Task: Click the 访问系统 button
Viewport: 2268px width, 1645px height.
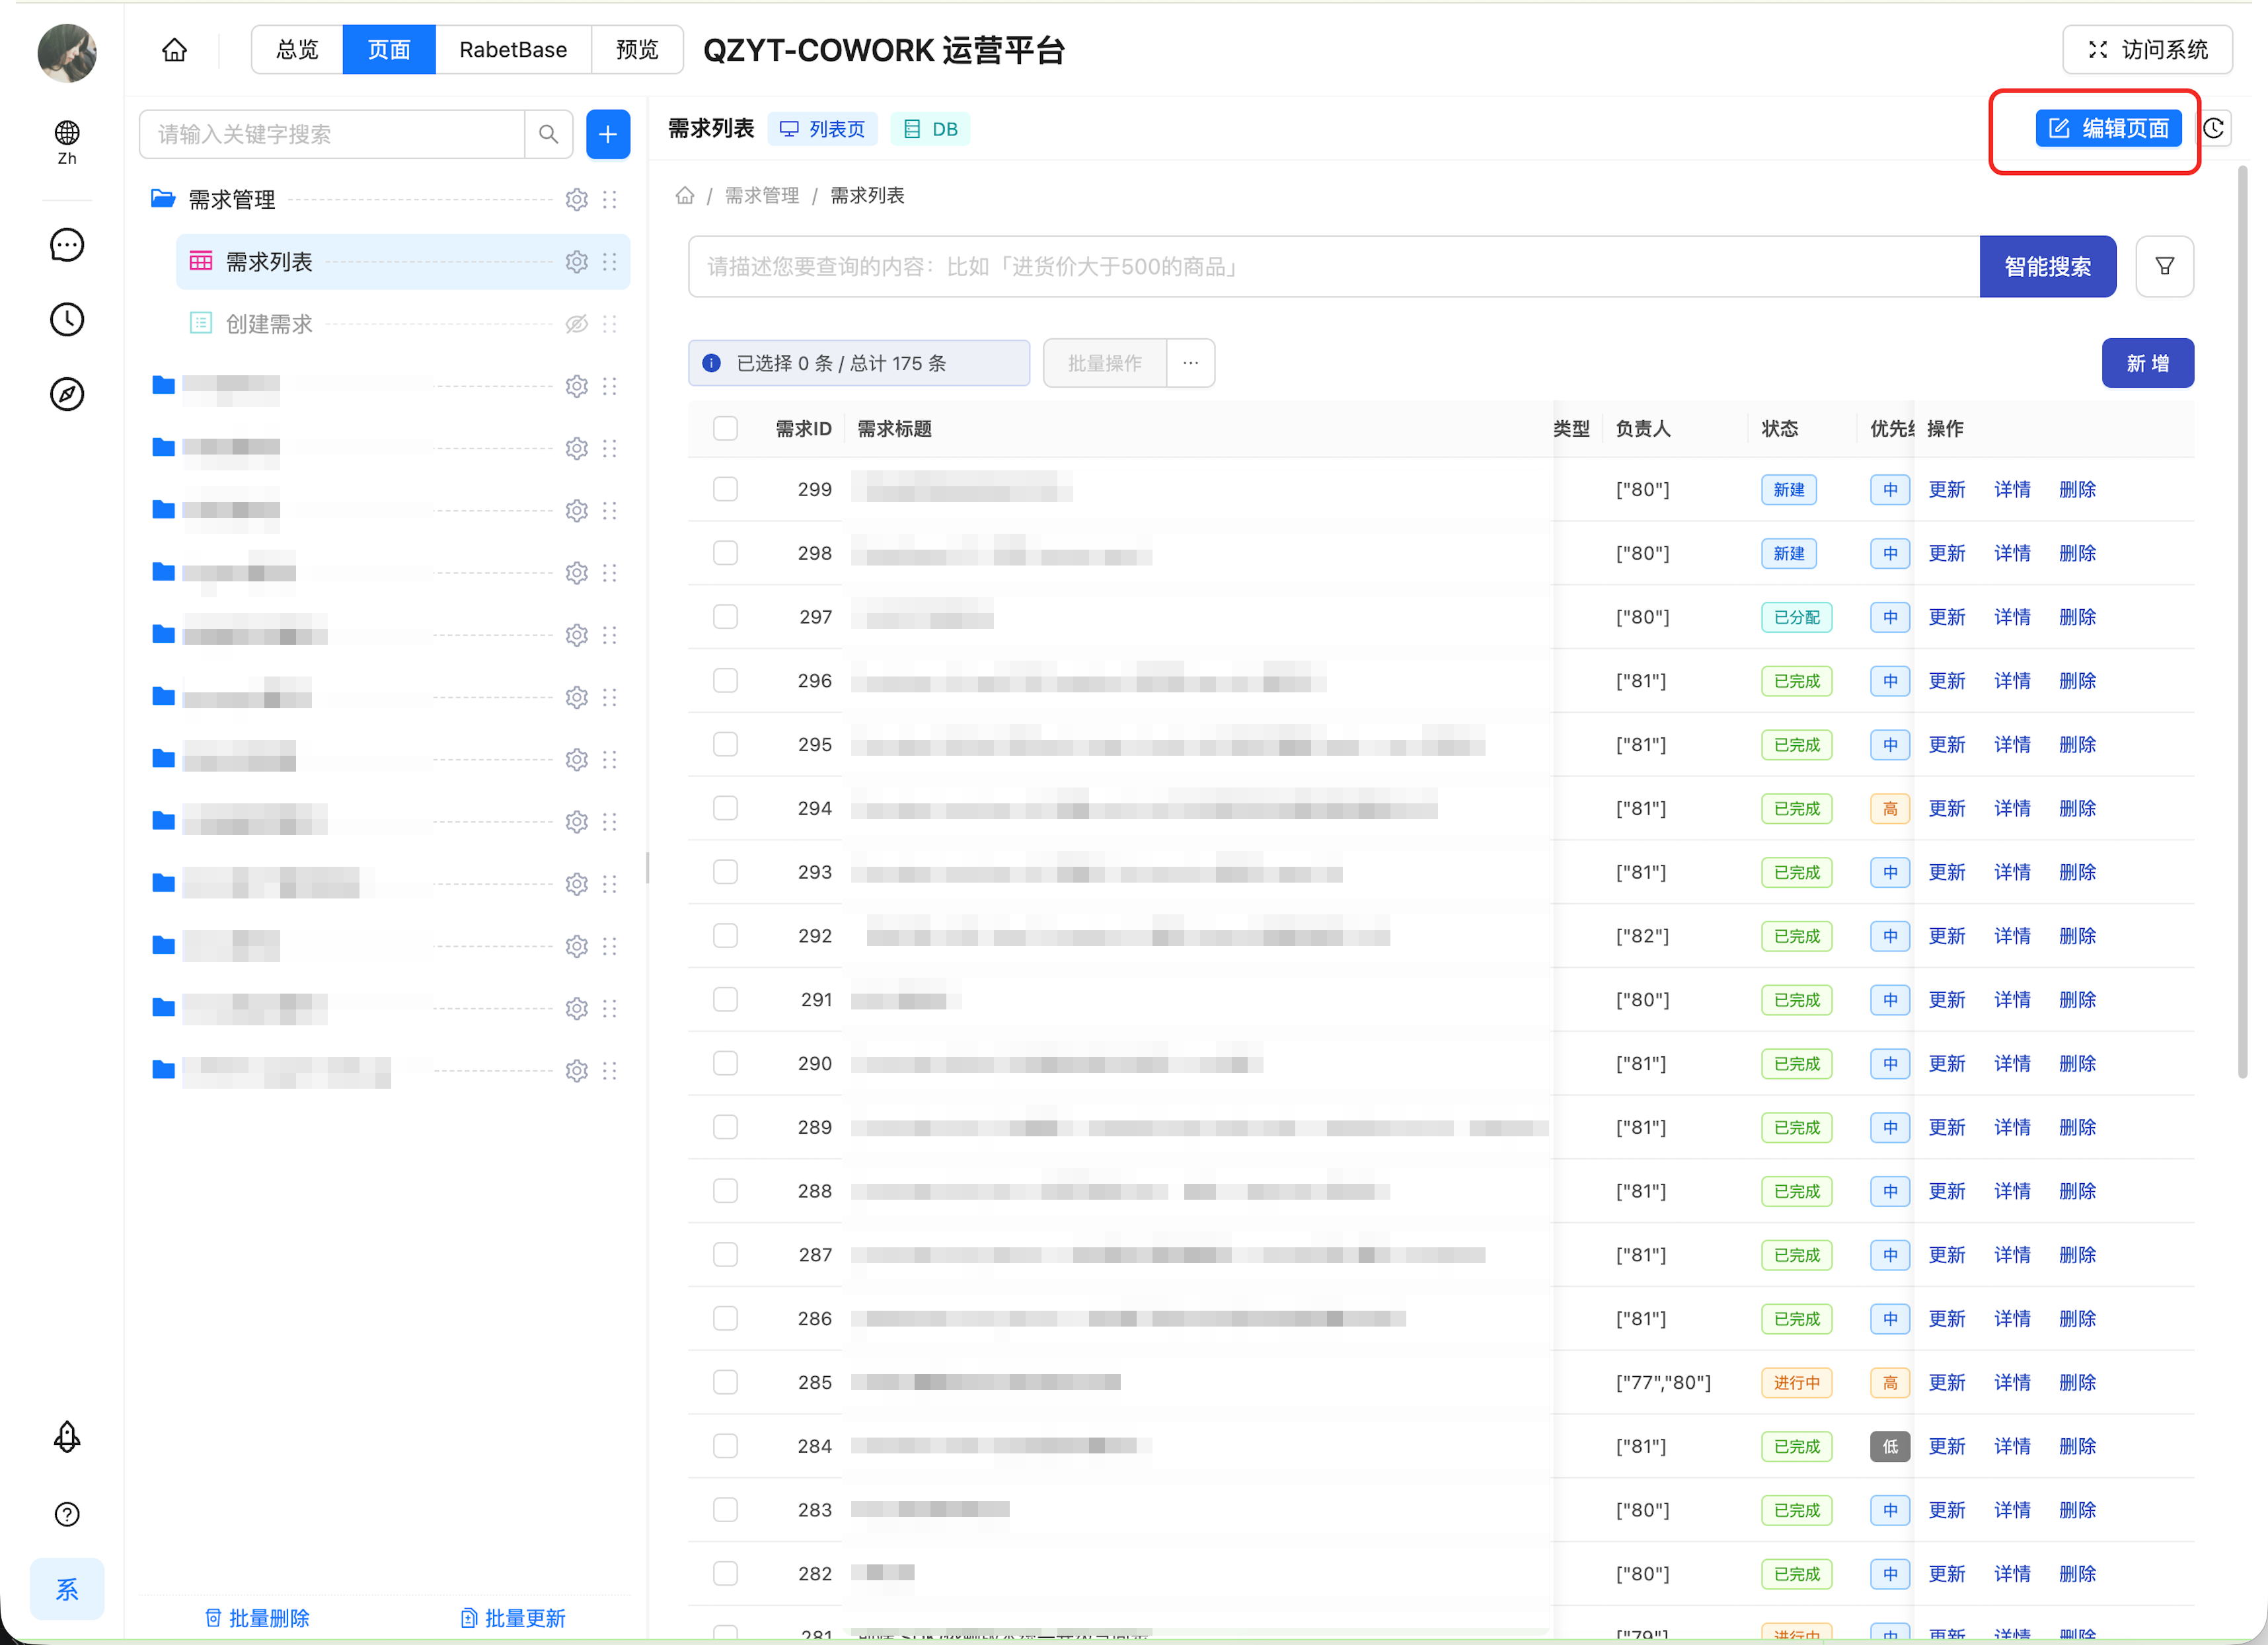Action: coord(2148,50)
